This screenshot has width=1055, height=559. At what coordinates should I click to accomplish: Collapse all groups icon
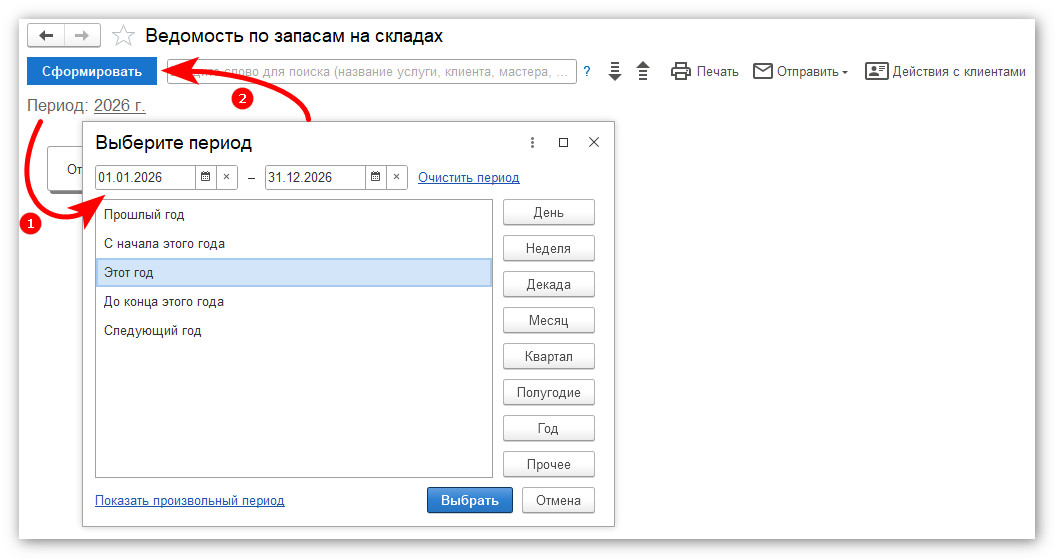[x=643, y=71]
